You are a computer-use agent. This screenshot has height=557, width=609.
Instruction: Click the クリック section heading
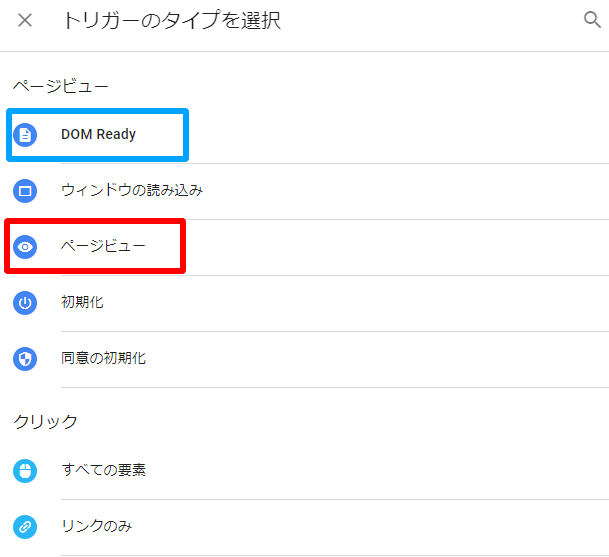[x=45, y=421]
